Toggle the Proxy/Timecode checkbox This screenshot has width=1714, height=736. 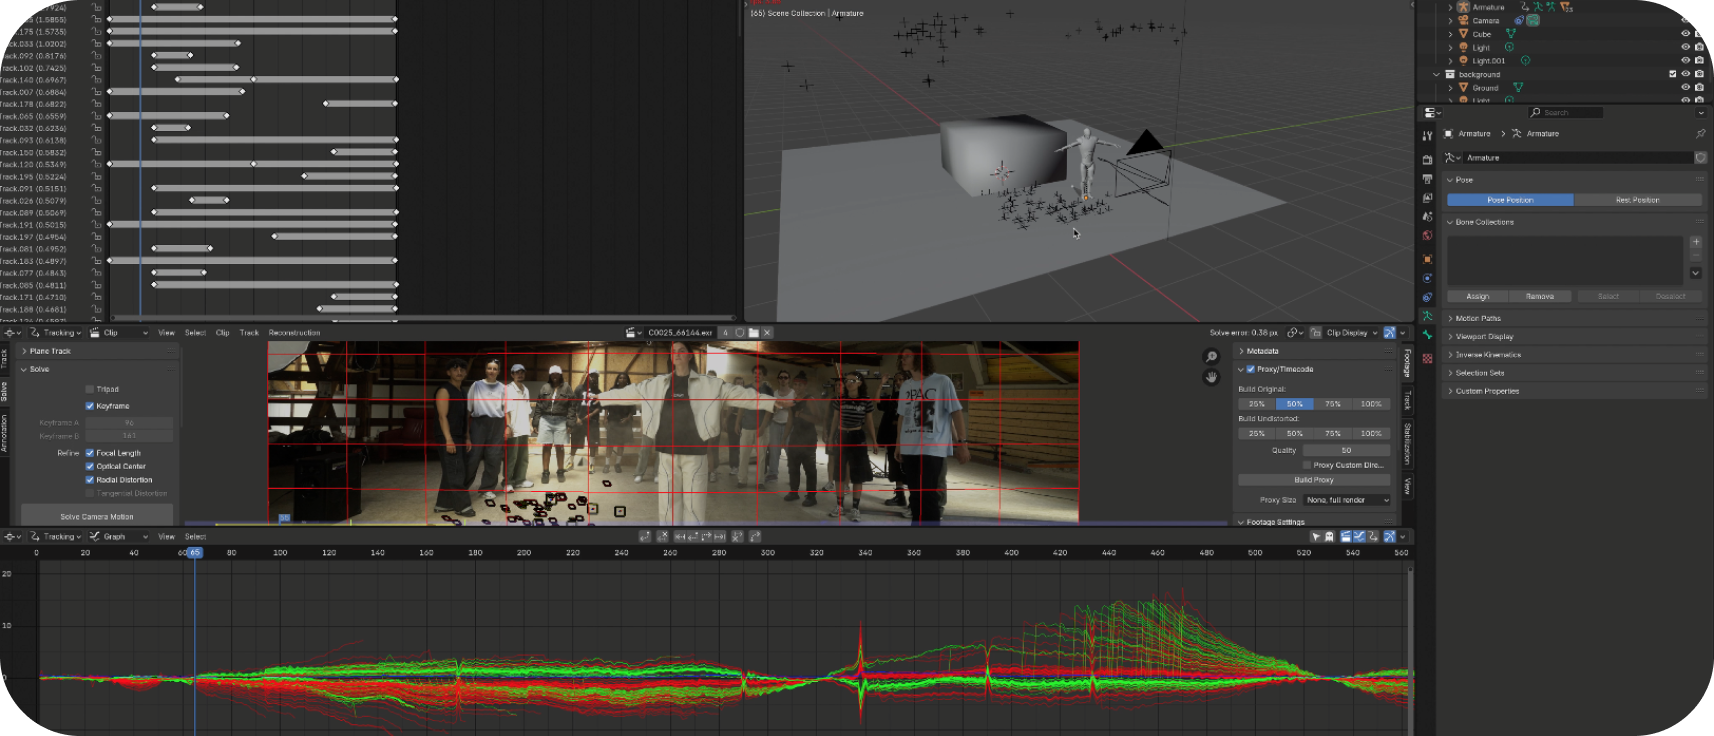(x=1251, y=369)
